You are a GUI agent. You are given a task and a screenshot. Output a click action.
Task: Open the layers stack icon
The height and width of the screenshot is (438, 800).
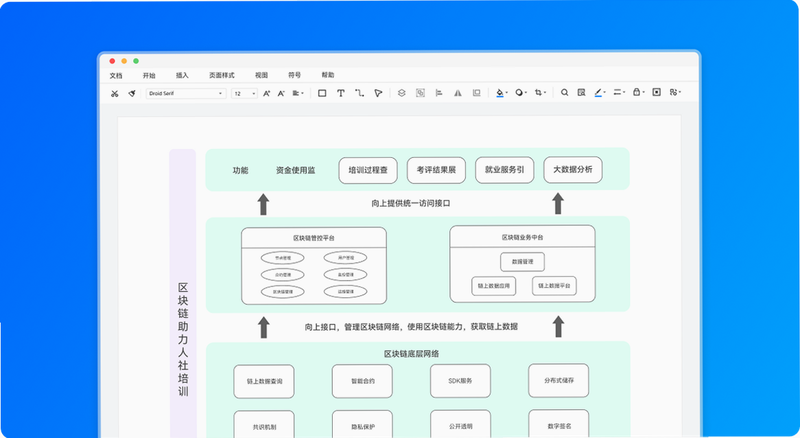402,93
